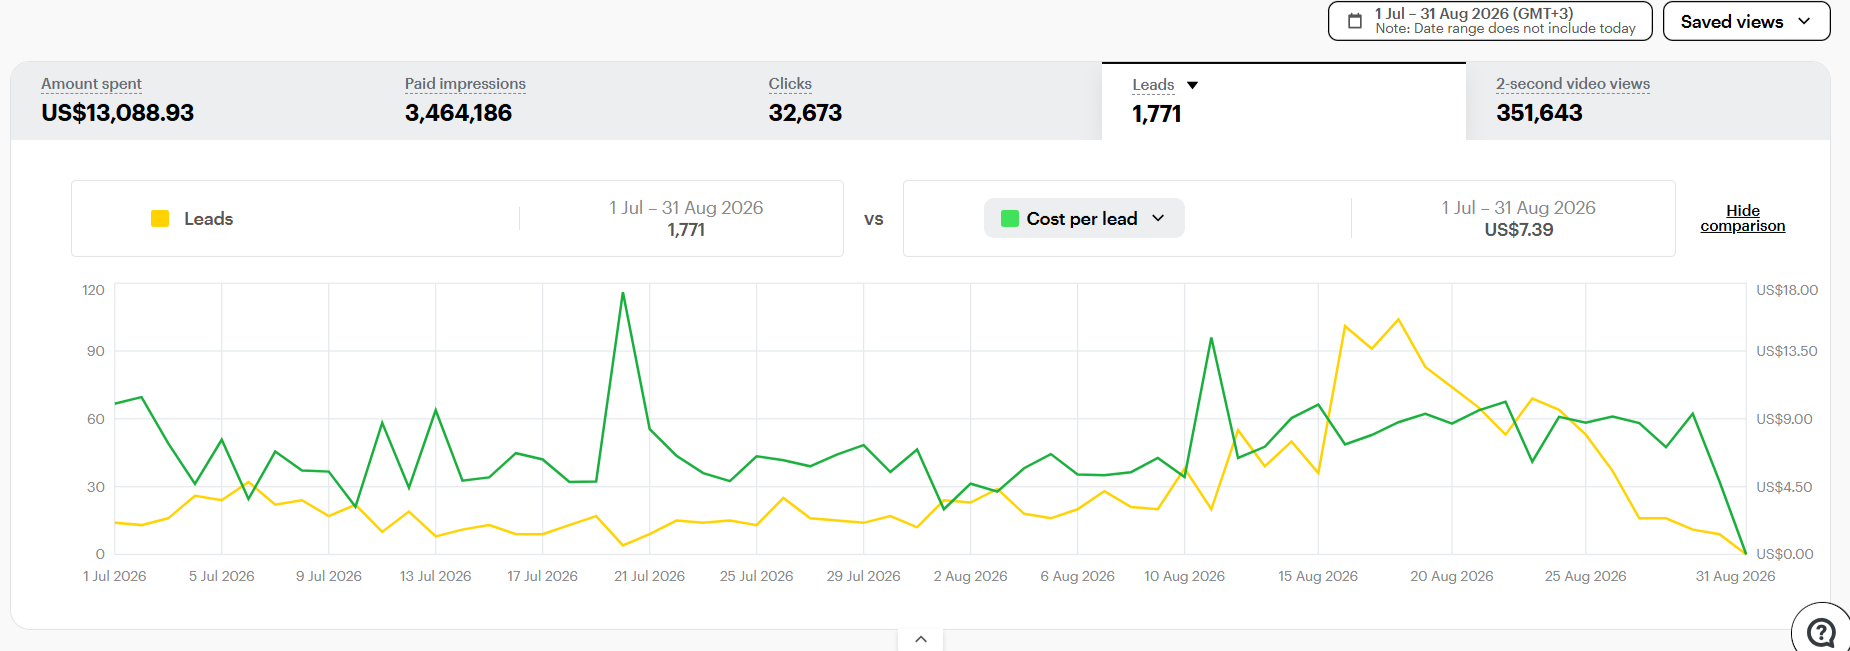Click the calendar icon in date range picker
Image resolution: width=1850 pixels, height=651 pixels.
coord(1355,21)
